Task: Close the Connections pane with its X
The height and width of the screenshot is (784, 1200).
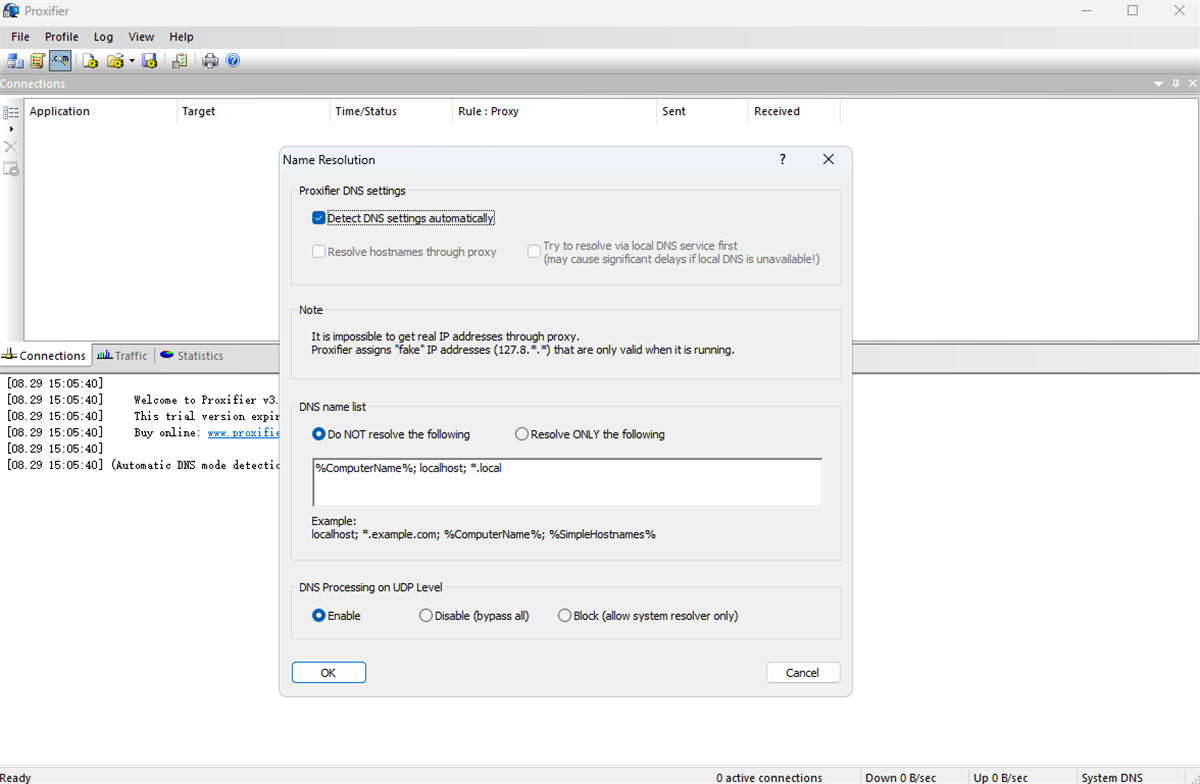Action: (x=1192, y=84)
